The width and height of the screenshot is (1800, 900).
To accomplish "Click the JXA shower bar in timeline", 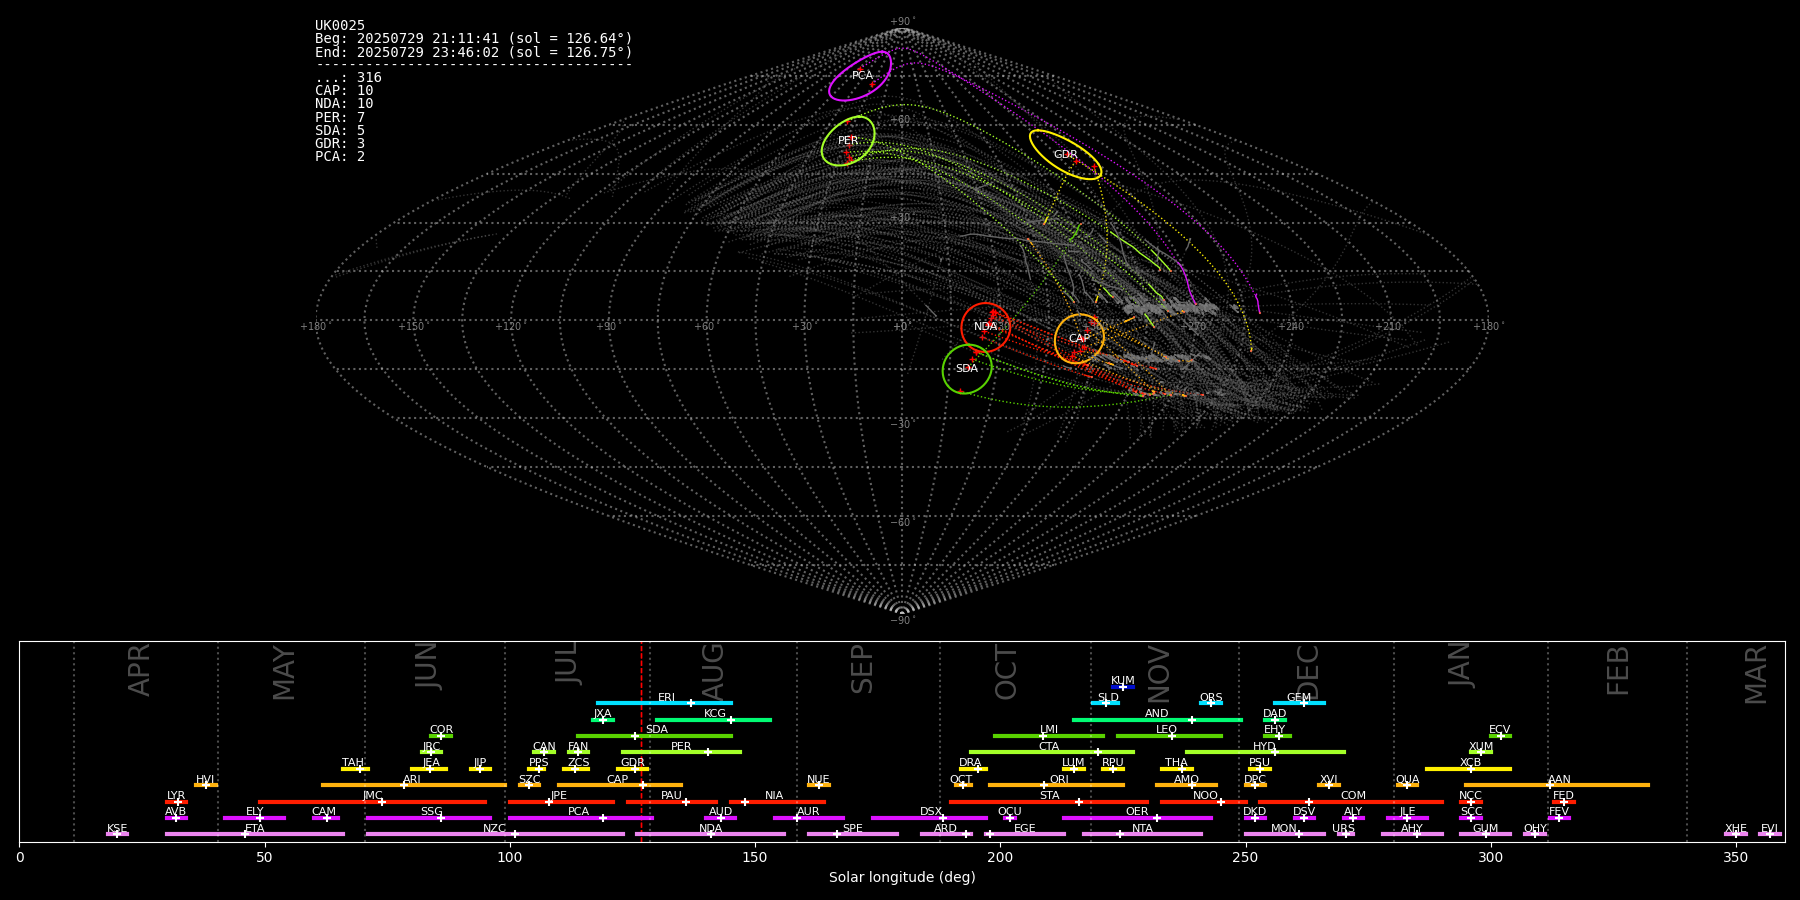I will pos(603,720).
